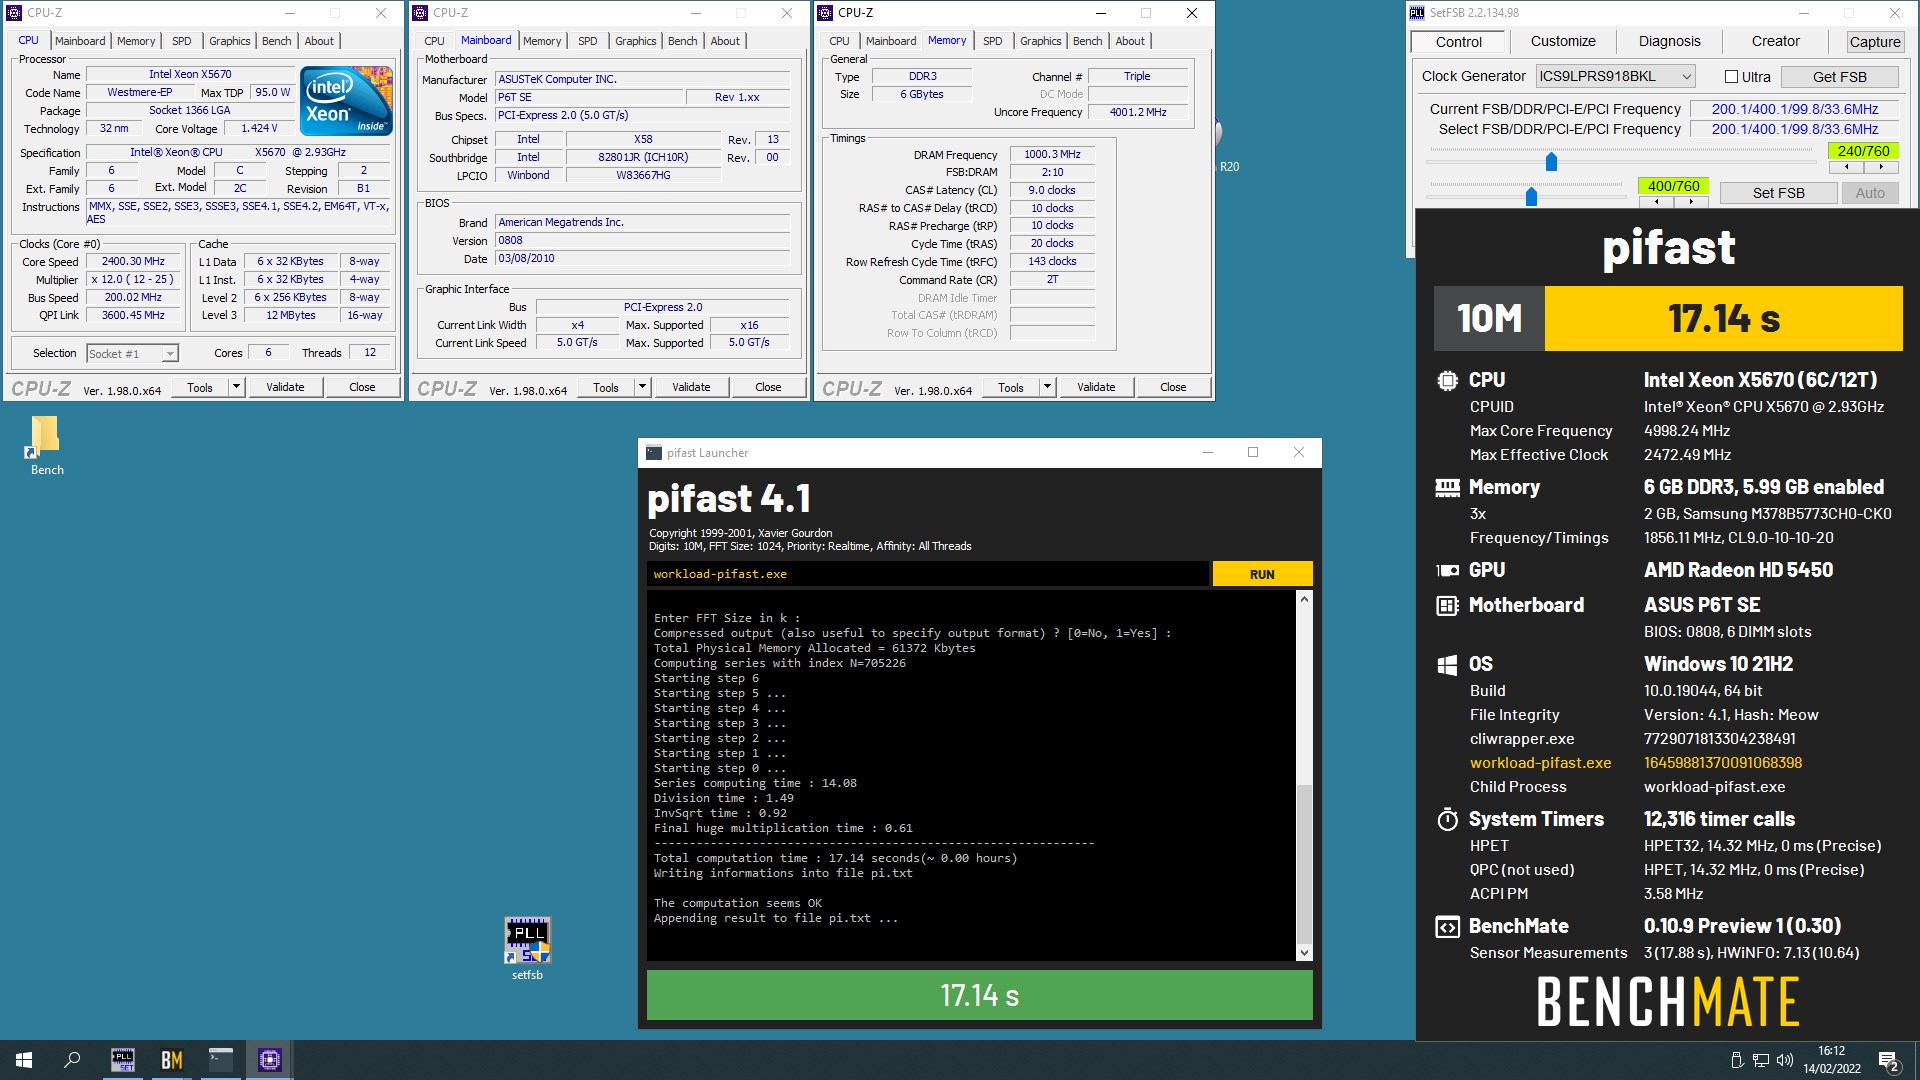Open the taskbar clock and date
The height and width of the screenshot is (1080, 1920).
point(1831,1060)
